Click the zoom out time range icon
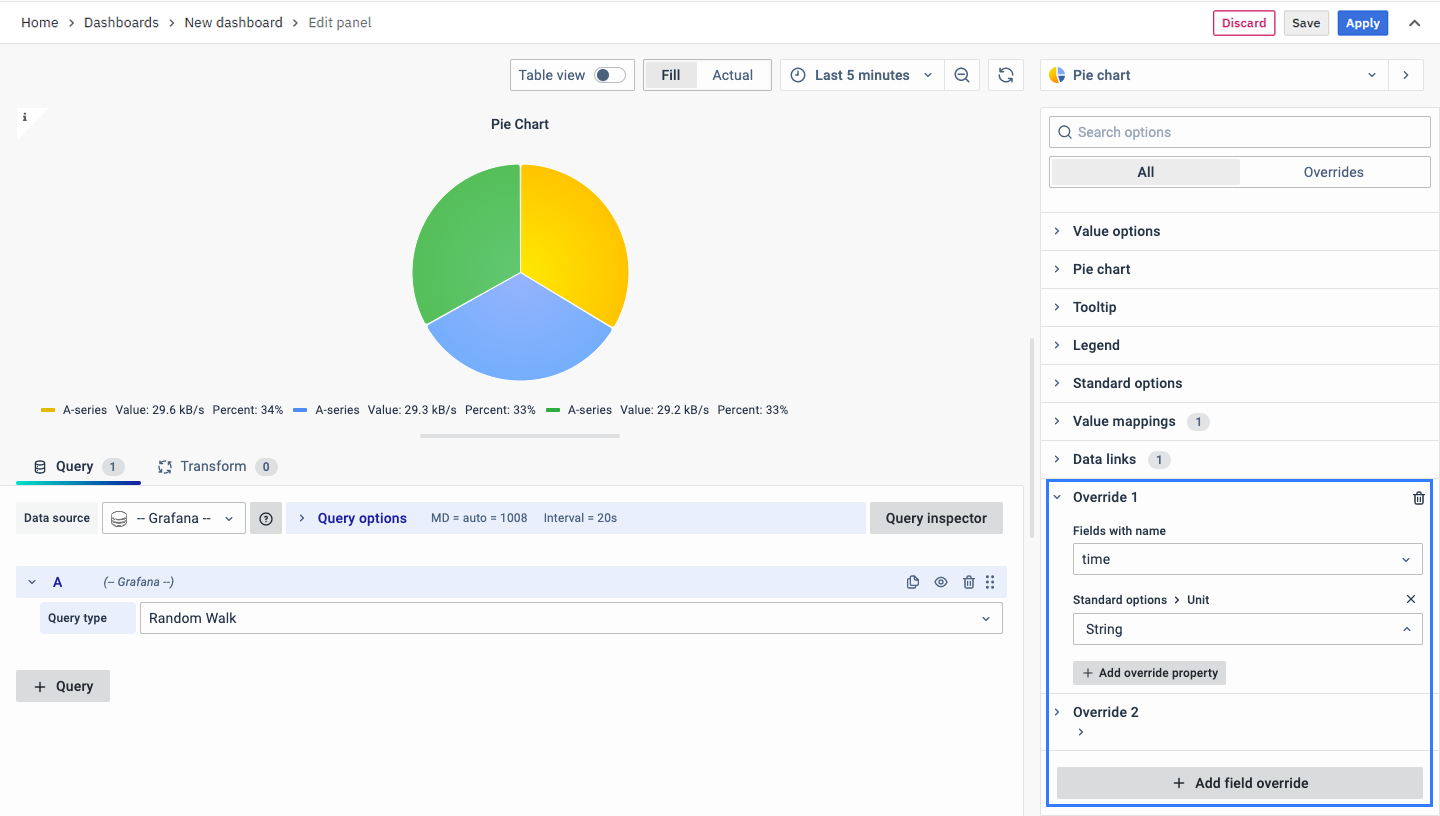Image resolution: width=1440 pixels, height=816 pixels. coord(961,75)
